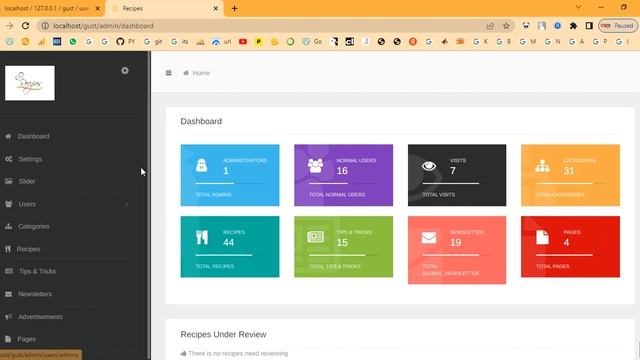The width and height of the screenshot is (640, 360).
Task: Click the Categories card sitemap icon
Action: click(x=542, y=166)
